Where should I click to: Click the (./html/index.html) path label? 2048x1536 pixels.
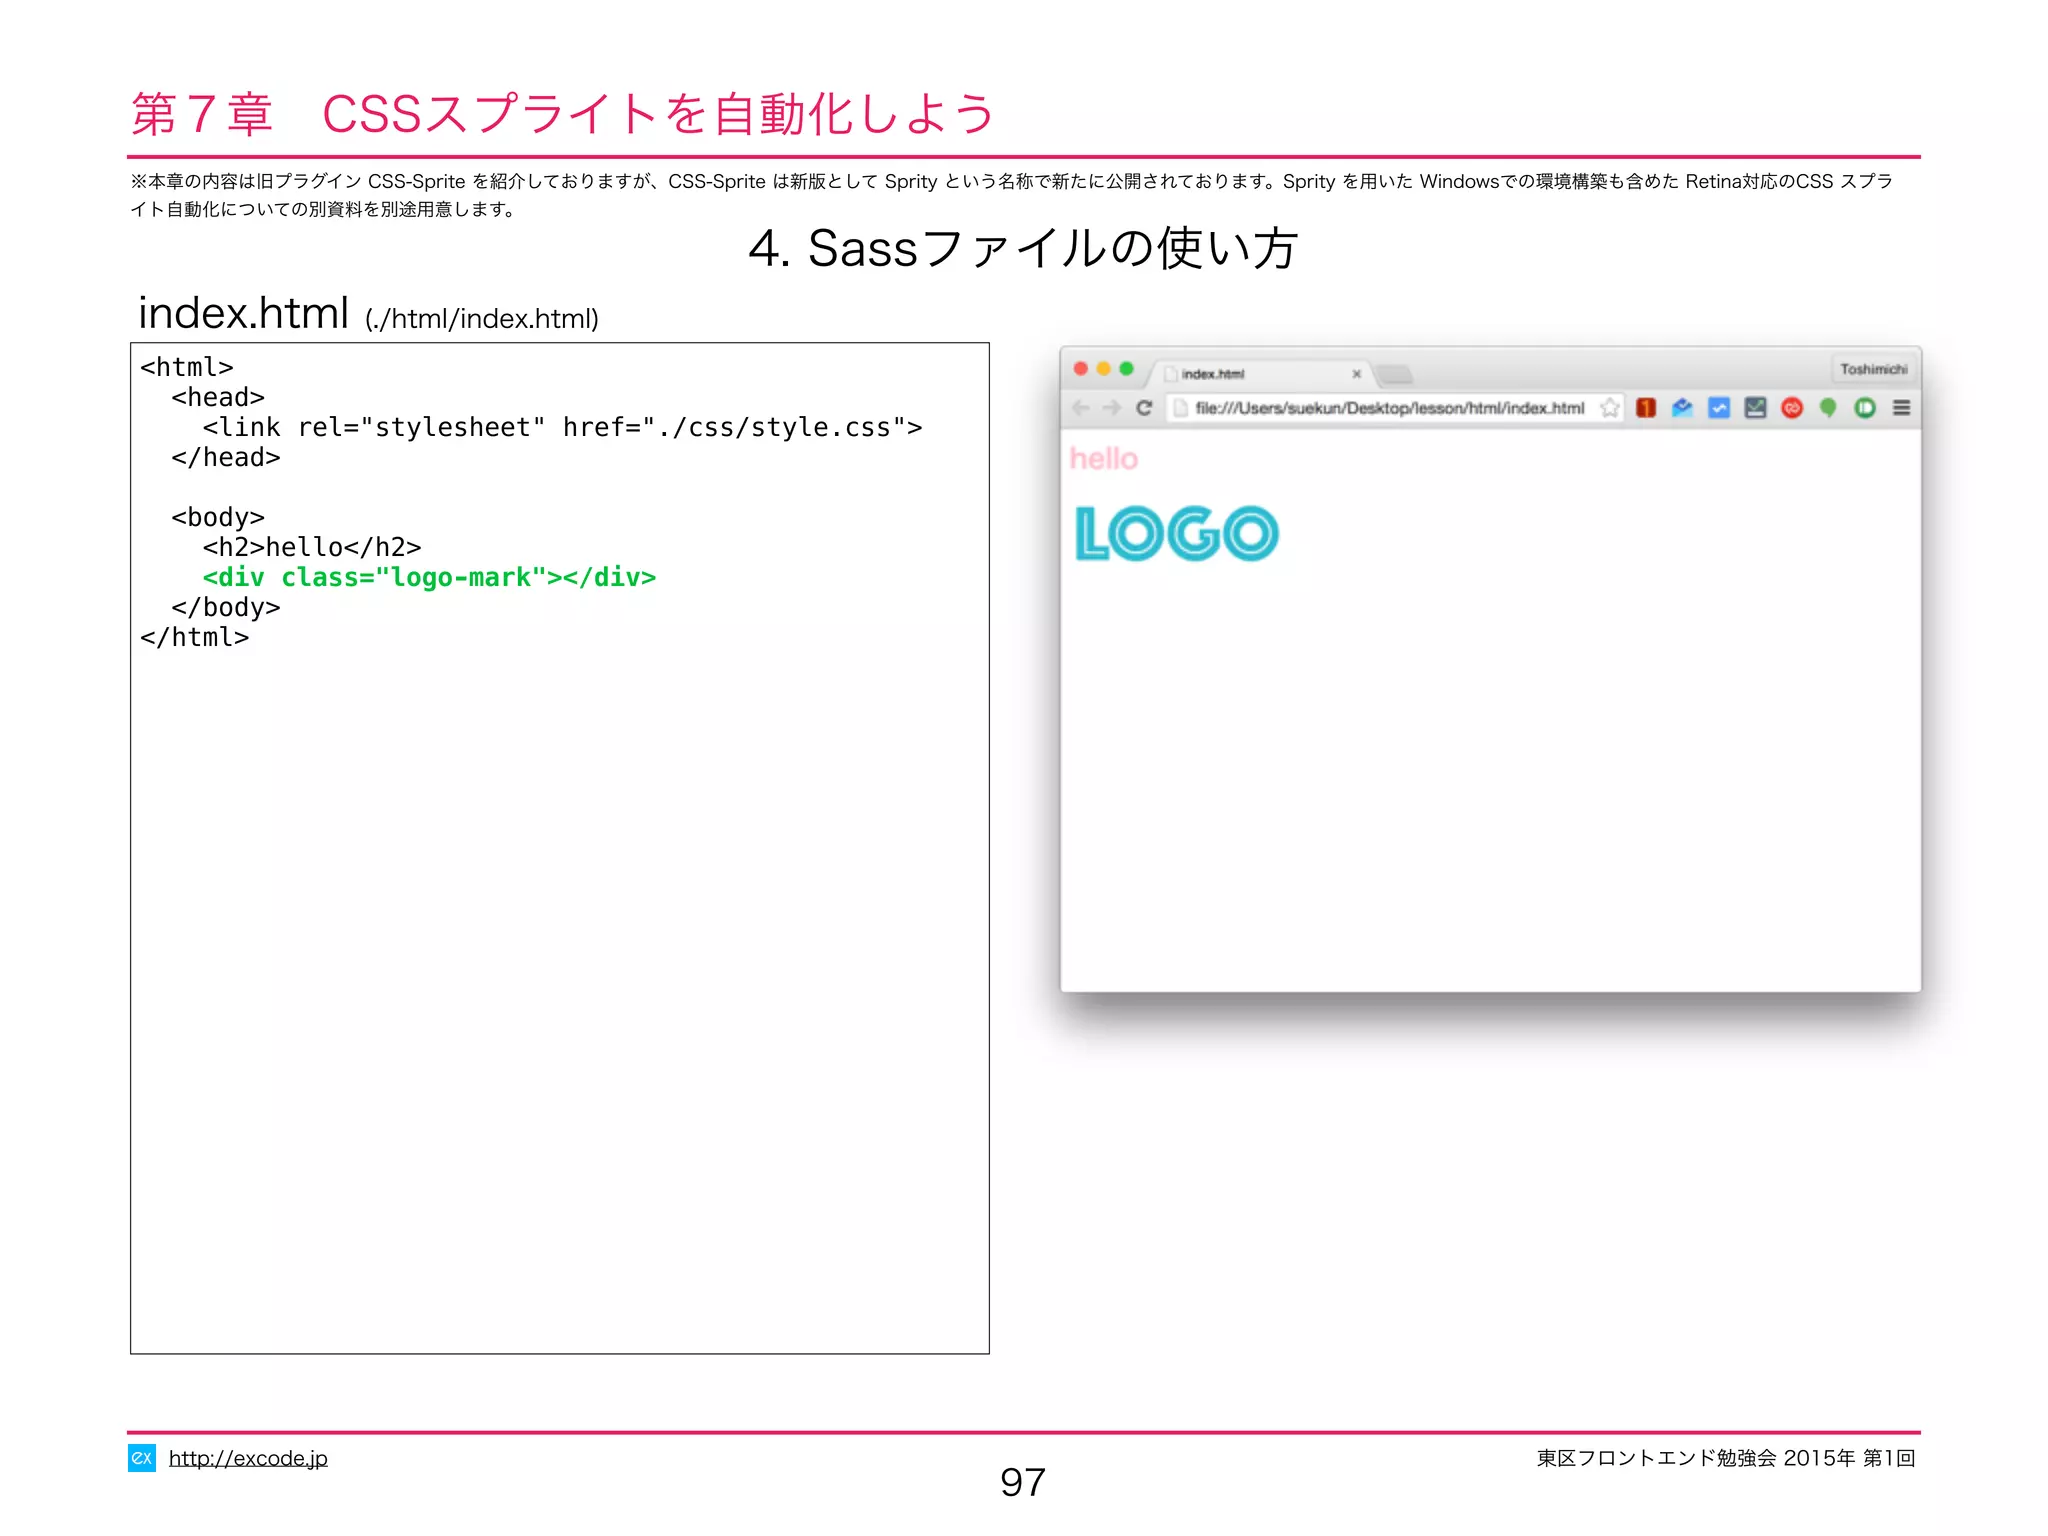482,319
